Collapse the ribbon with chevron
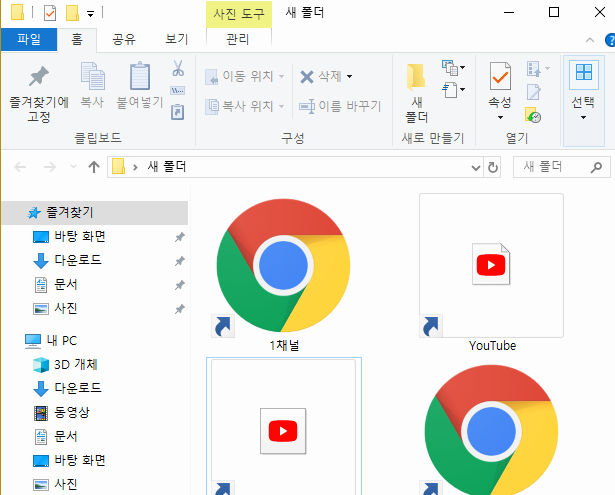The width and height of the screenshot is (615, 495). (x=590, y=40)
